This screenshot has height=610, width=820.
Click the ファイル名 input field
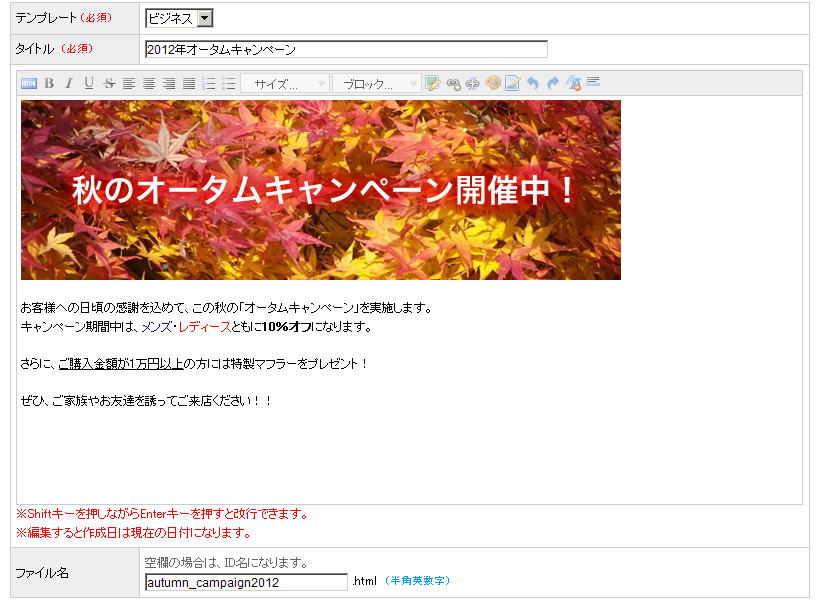pyautogui.click(x=246, y=582)
